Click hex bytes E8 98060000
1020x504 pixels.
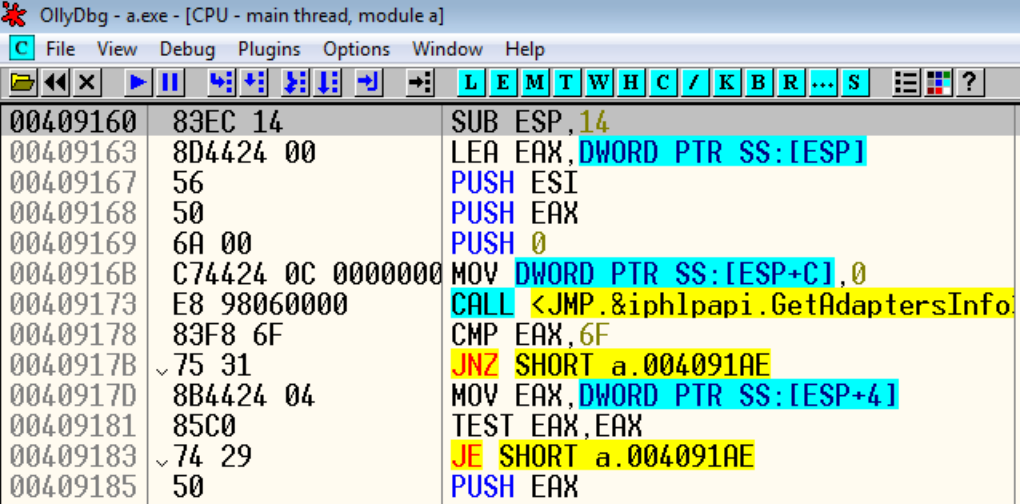coord(260,304)
